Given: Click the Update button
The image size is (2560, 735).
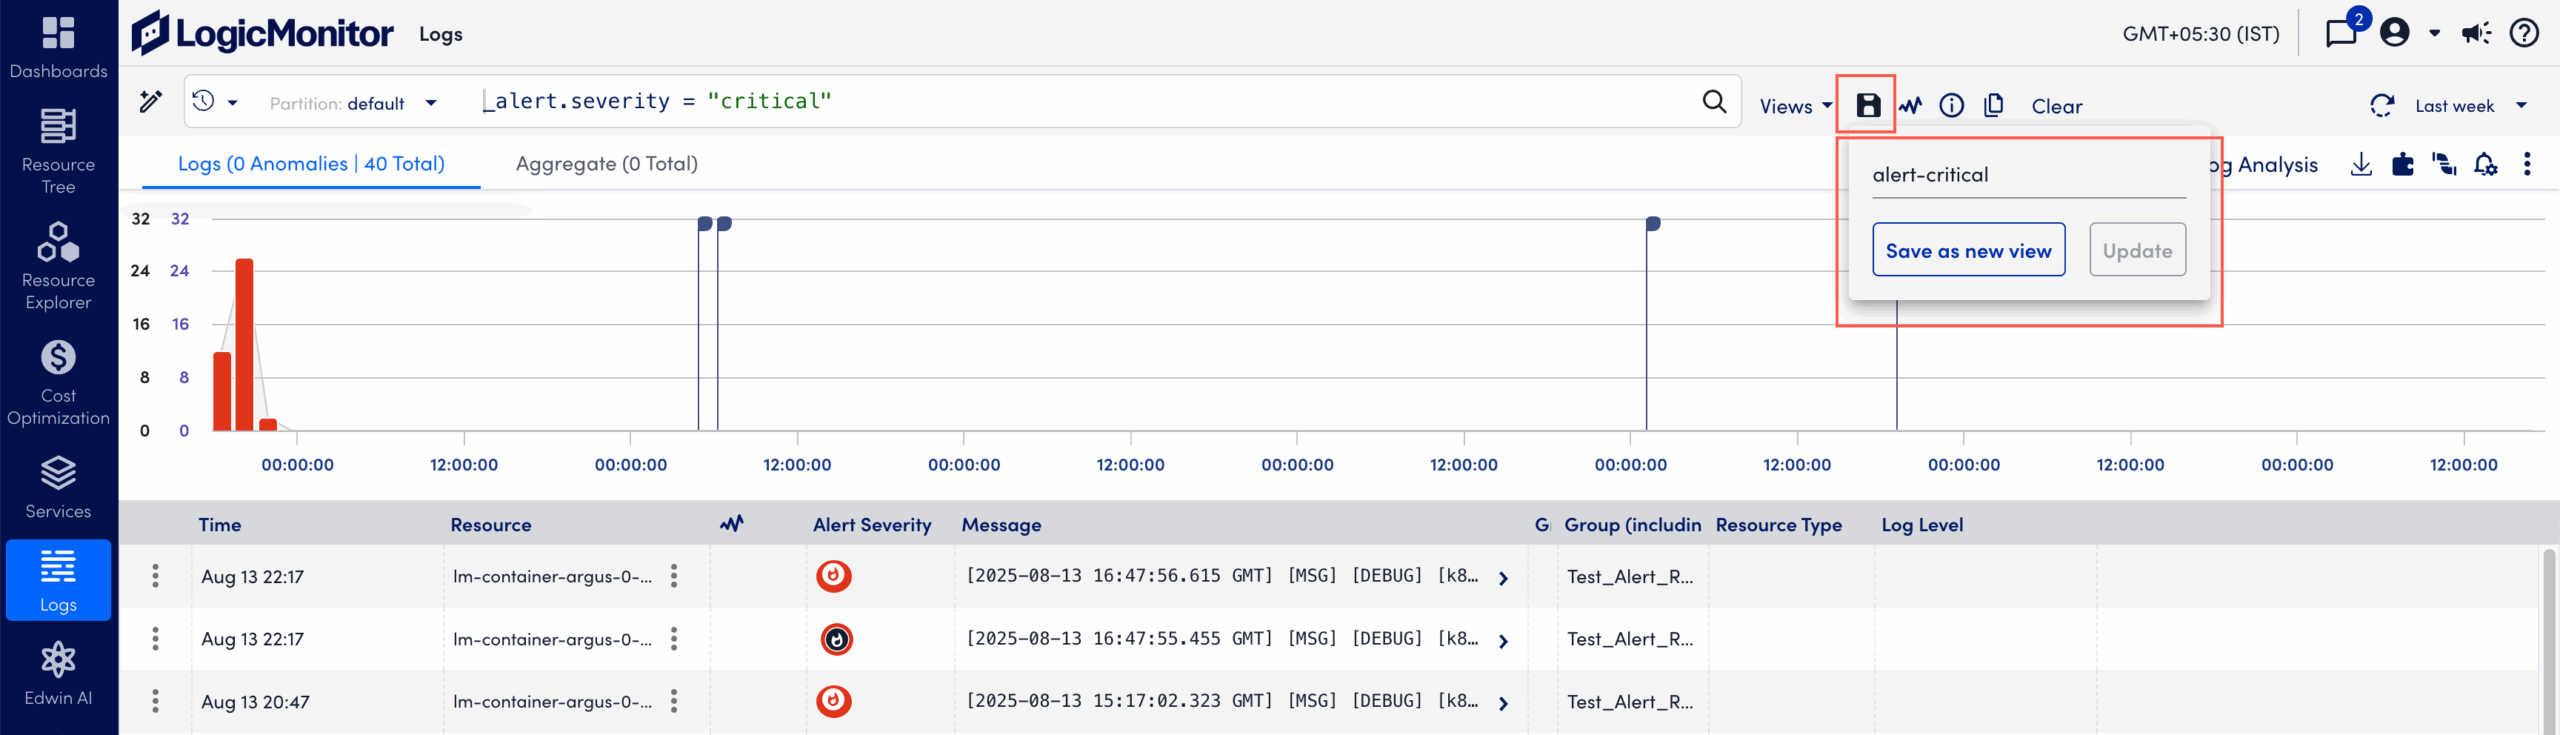Looking at the screenshot, I should (x=2137, y=250).
